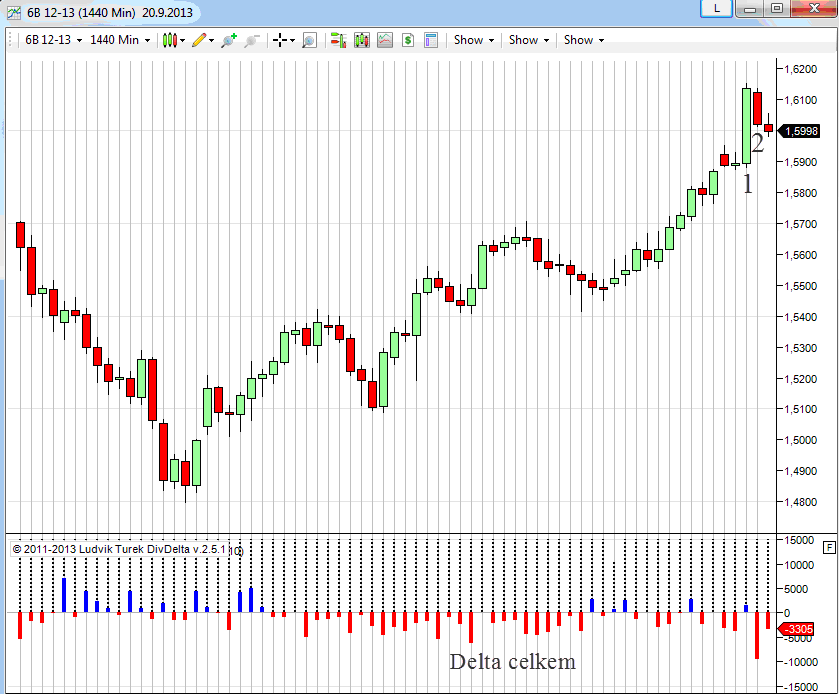Screen dimensions: 839x694
Task: Click the 1,5500 price axis label
Action: [x=800, y=286]
